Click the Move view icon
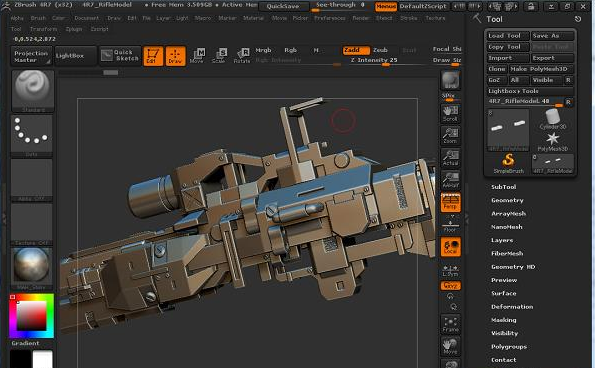595x368 pixels. 450,346
